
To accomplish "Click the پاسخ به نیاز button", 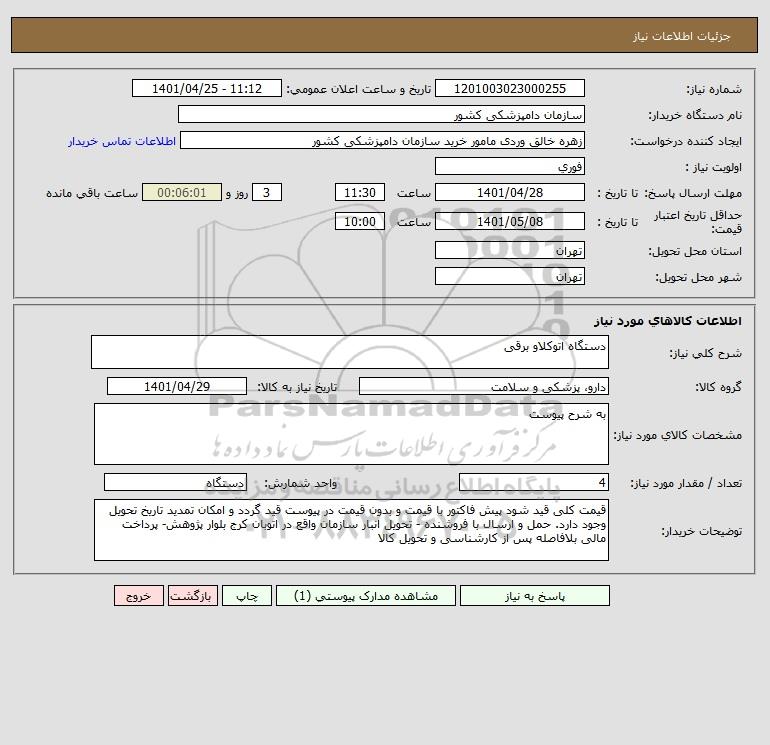I will (x=535, y=596).
